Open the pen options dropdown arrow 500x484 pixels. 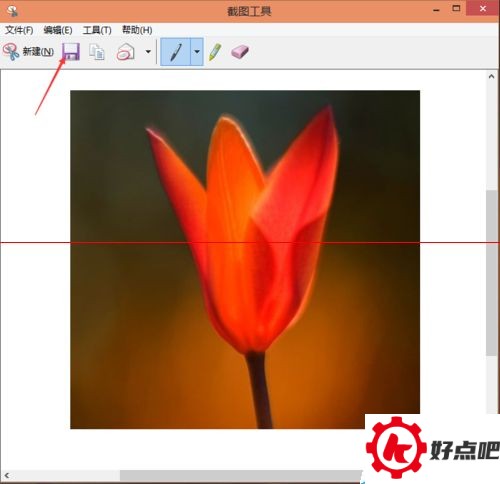197,52
